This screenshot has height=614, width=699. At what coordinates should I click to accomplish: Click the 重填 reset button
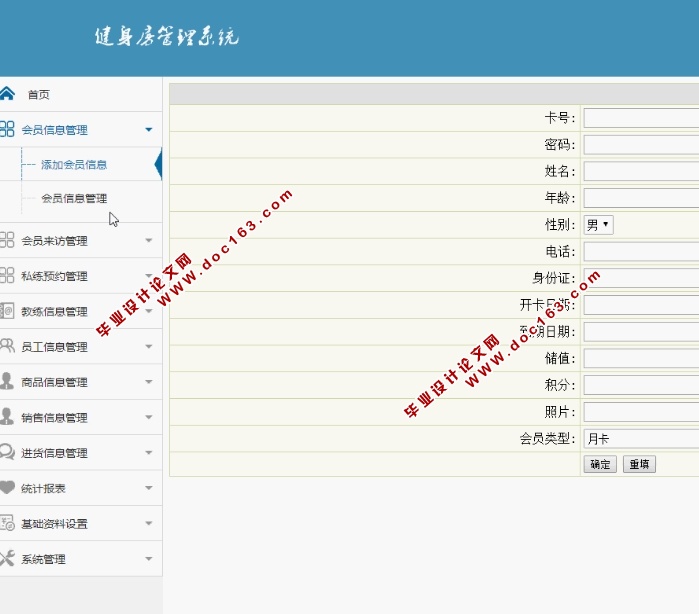pyautogui.click(x=639, y=464)
